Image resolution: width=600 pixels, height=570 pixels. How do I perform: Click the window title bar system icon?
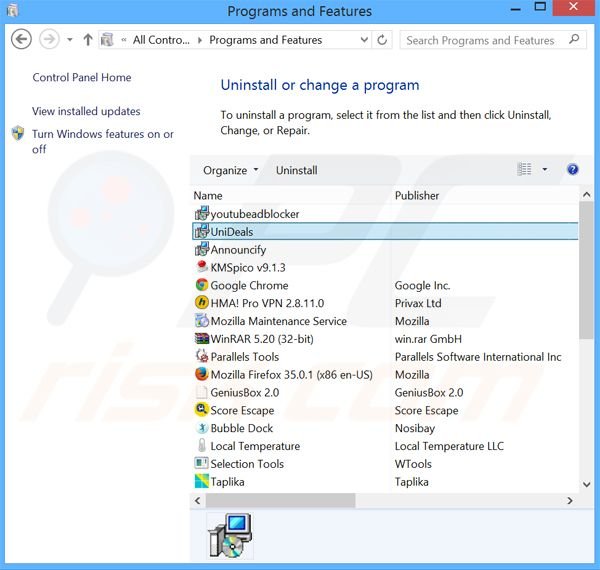pyautogui.click(x=12, y=10)
